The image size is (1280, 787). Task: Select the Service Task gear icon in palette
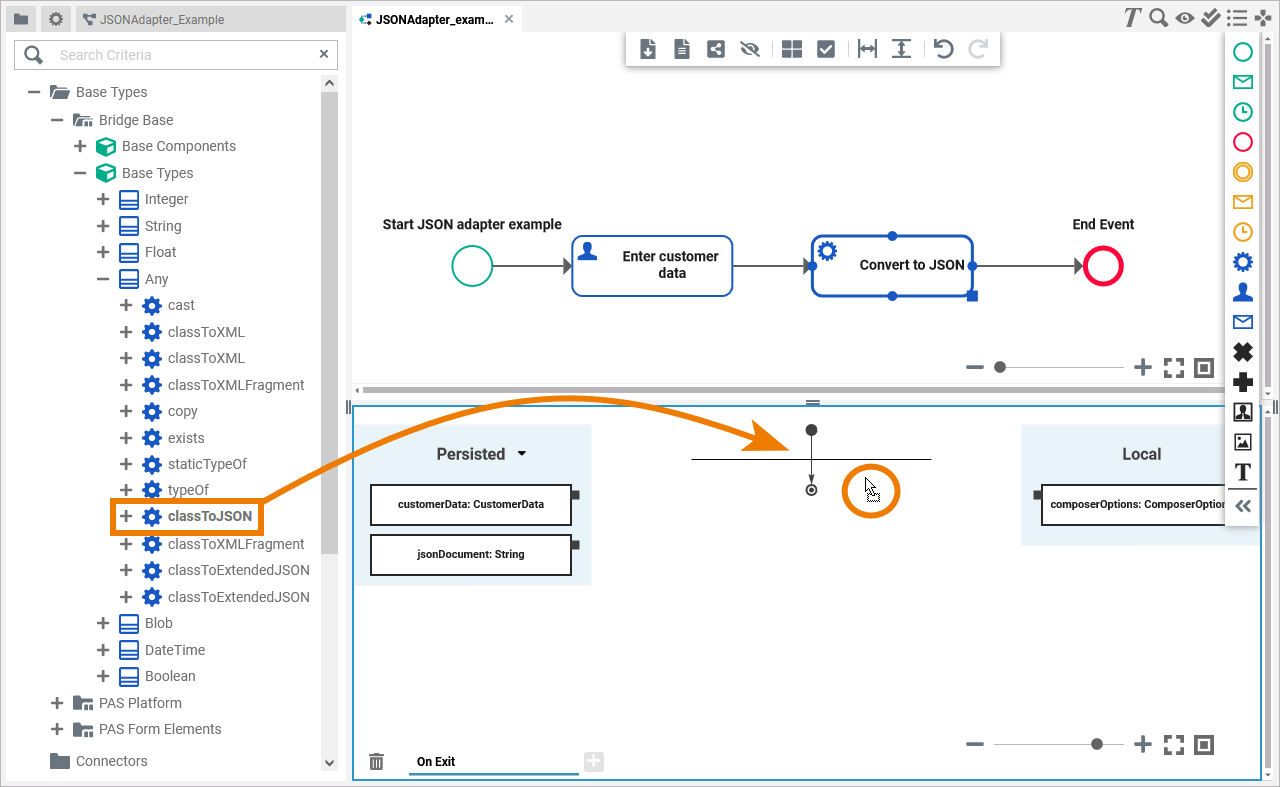(x=1242, y=261)
